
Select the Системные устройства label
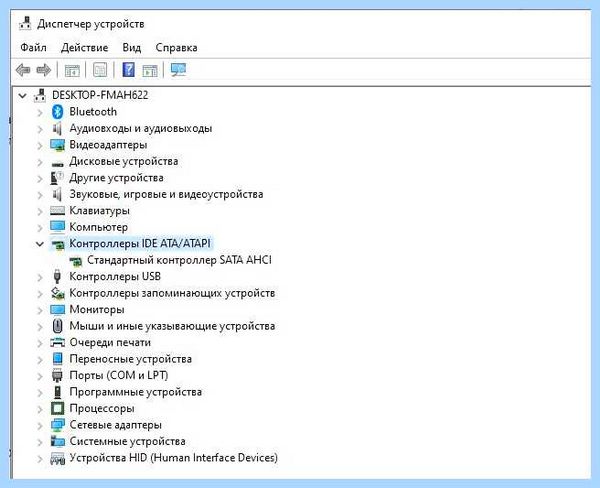127,441
